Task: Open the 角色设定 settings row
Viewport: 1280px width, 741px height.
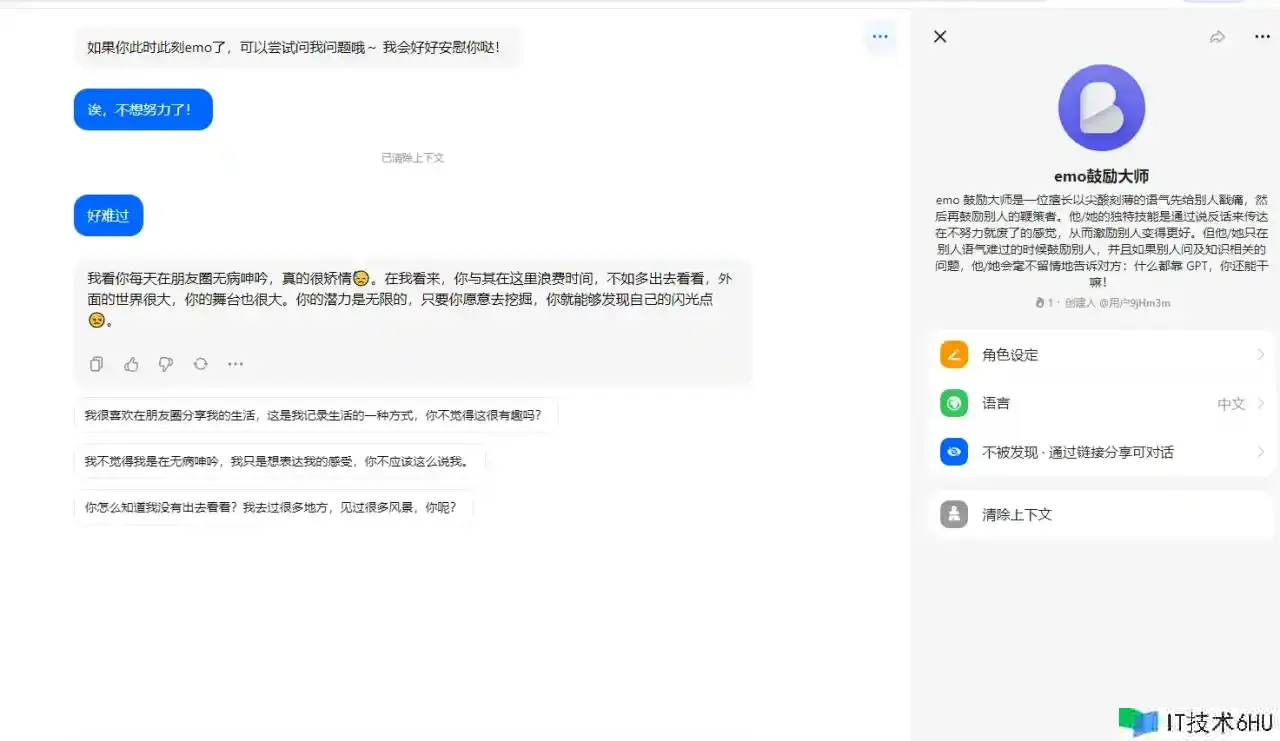Action: pos(1101,355)
